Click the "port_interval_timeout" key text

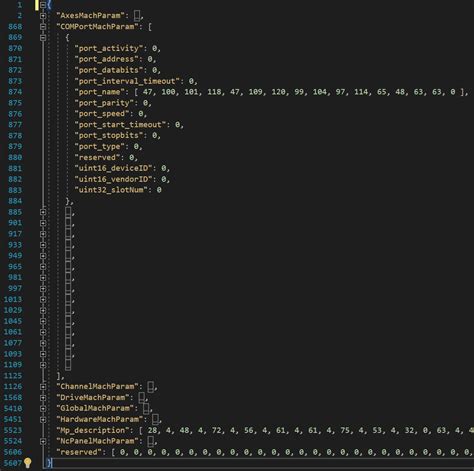click(x=127, y=81)
